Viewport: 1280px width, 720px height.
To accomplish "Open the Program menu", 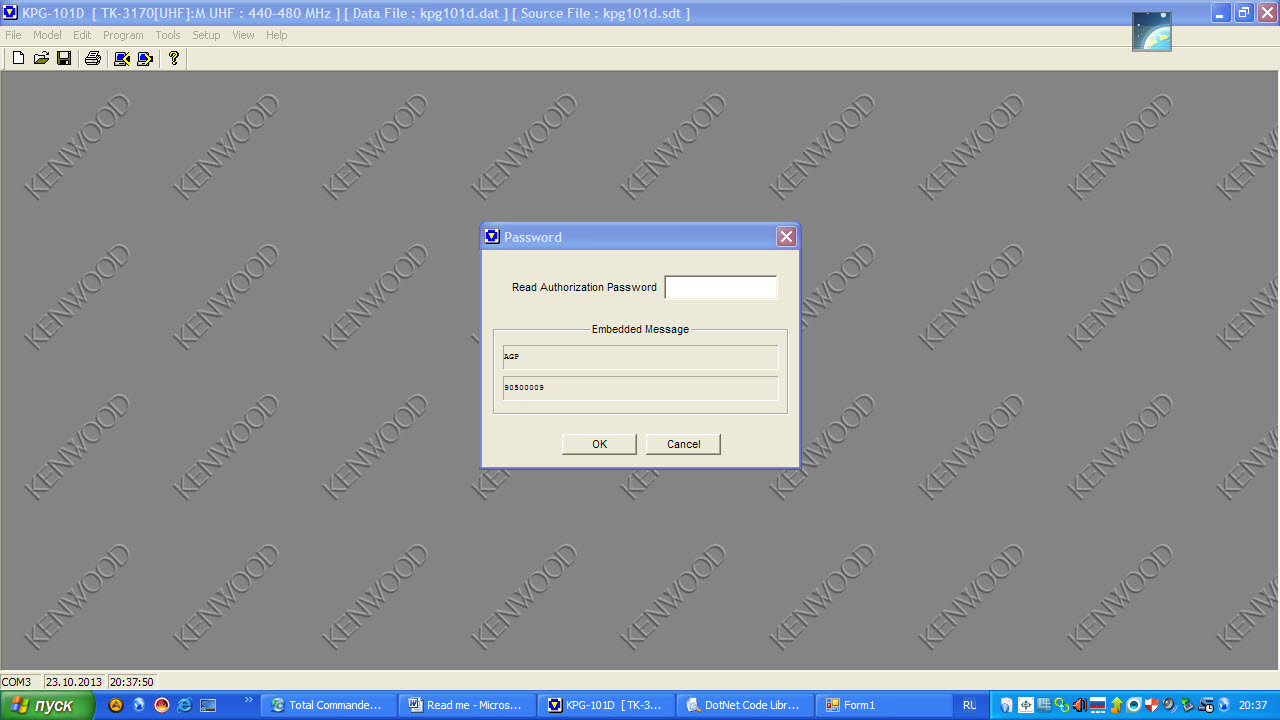I will click(123, 35).
